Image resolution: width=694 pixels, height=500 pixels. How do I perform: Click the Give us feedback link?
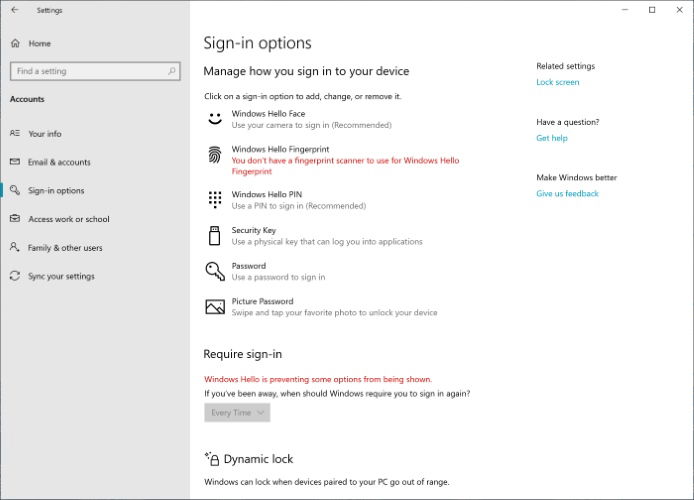coord(567,193)
